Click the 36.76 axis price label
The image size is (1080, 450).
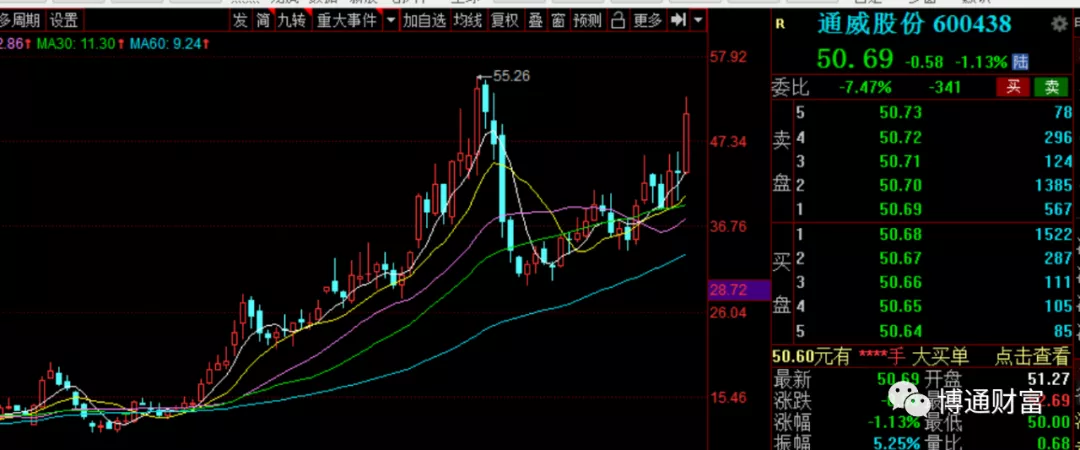pyautogui.click(x=728, y=227)
